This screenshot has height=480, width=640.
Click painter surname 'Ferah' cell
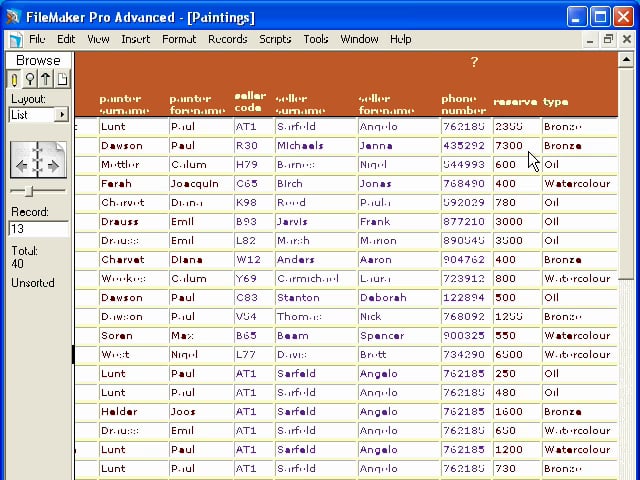click(x=133, y=184)
